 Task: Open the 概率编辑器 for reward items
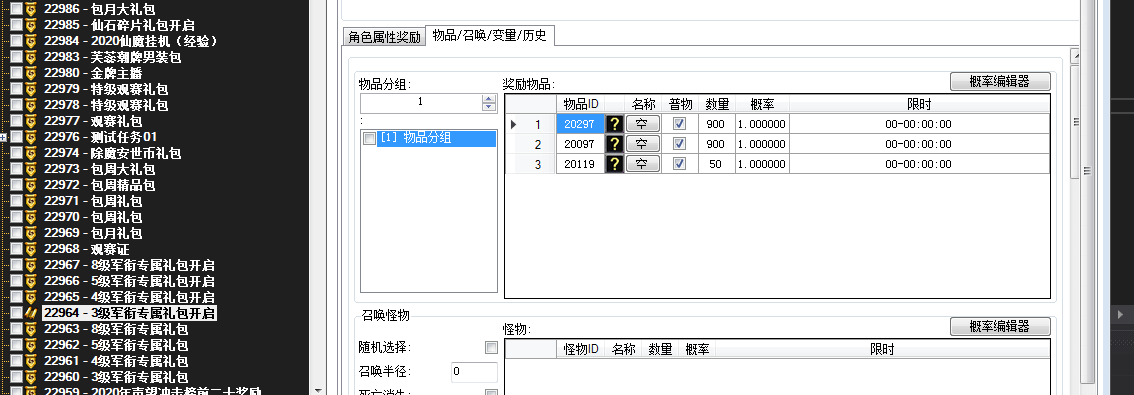pos(999,81)
